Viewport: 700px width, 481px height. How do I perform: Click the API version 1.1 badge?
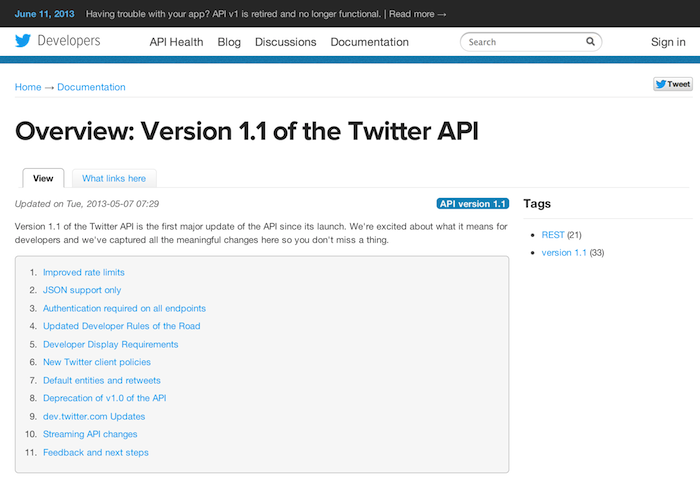pos(473,204)
